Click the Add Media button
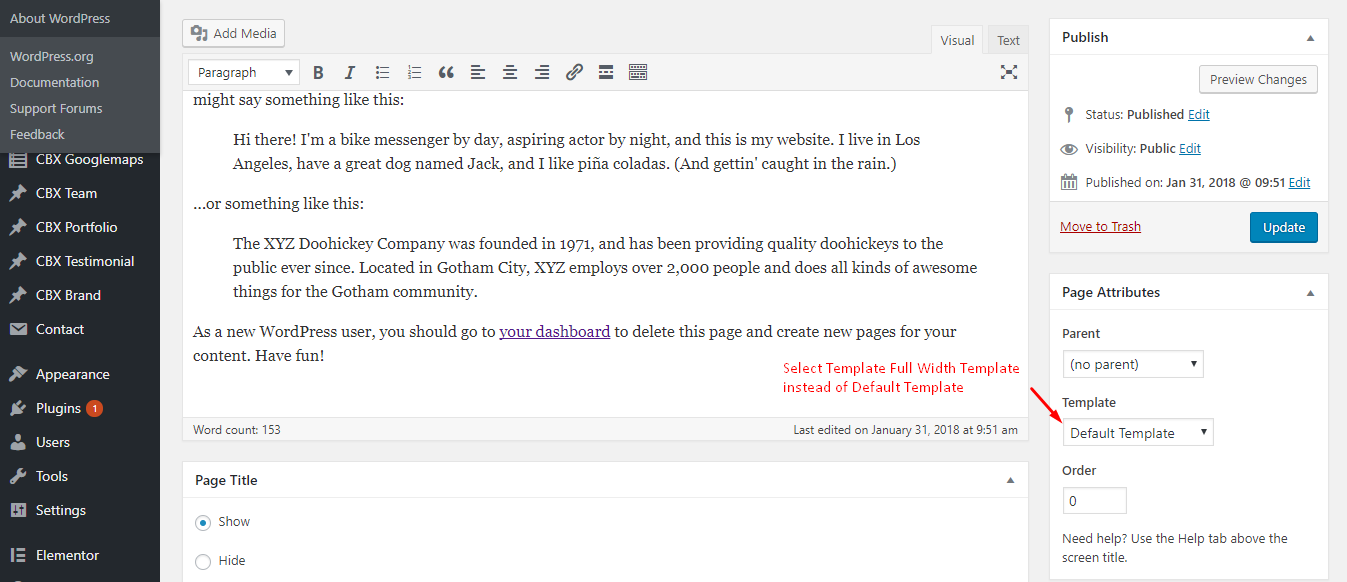 pos(234,33)
